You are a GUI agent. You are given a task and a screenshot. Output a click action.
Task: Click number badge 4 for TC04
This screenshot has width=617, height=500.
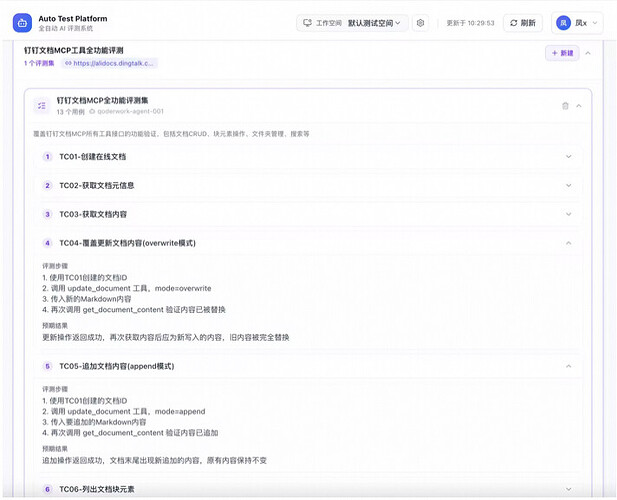(x=47, y=243)
